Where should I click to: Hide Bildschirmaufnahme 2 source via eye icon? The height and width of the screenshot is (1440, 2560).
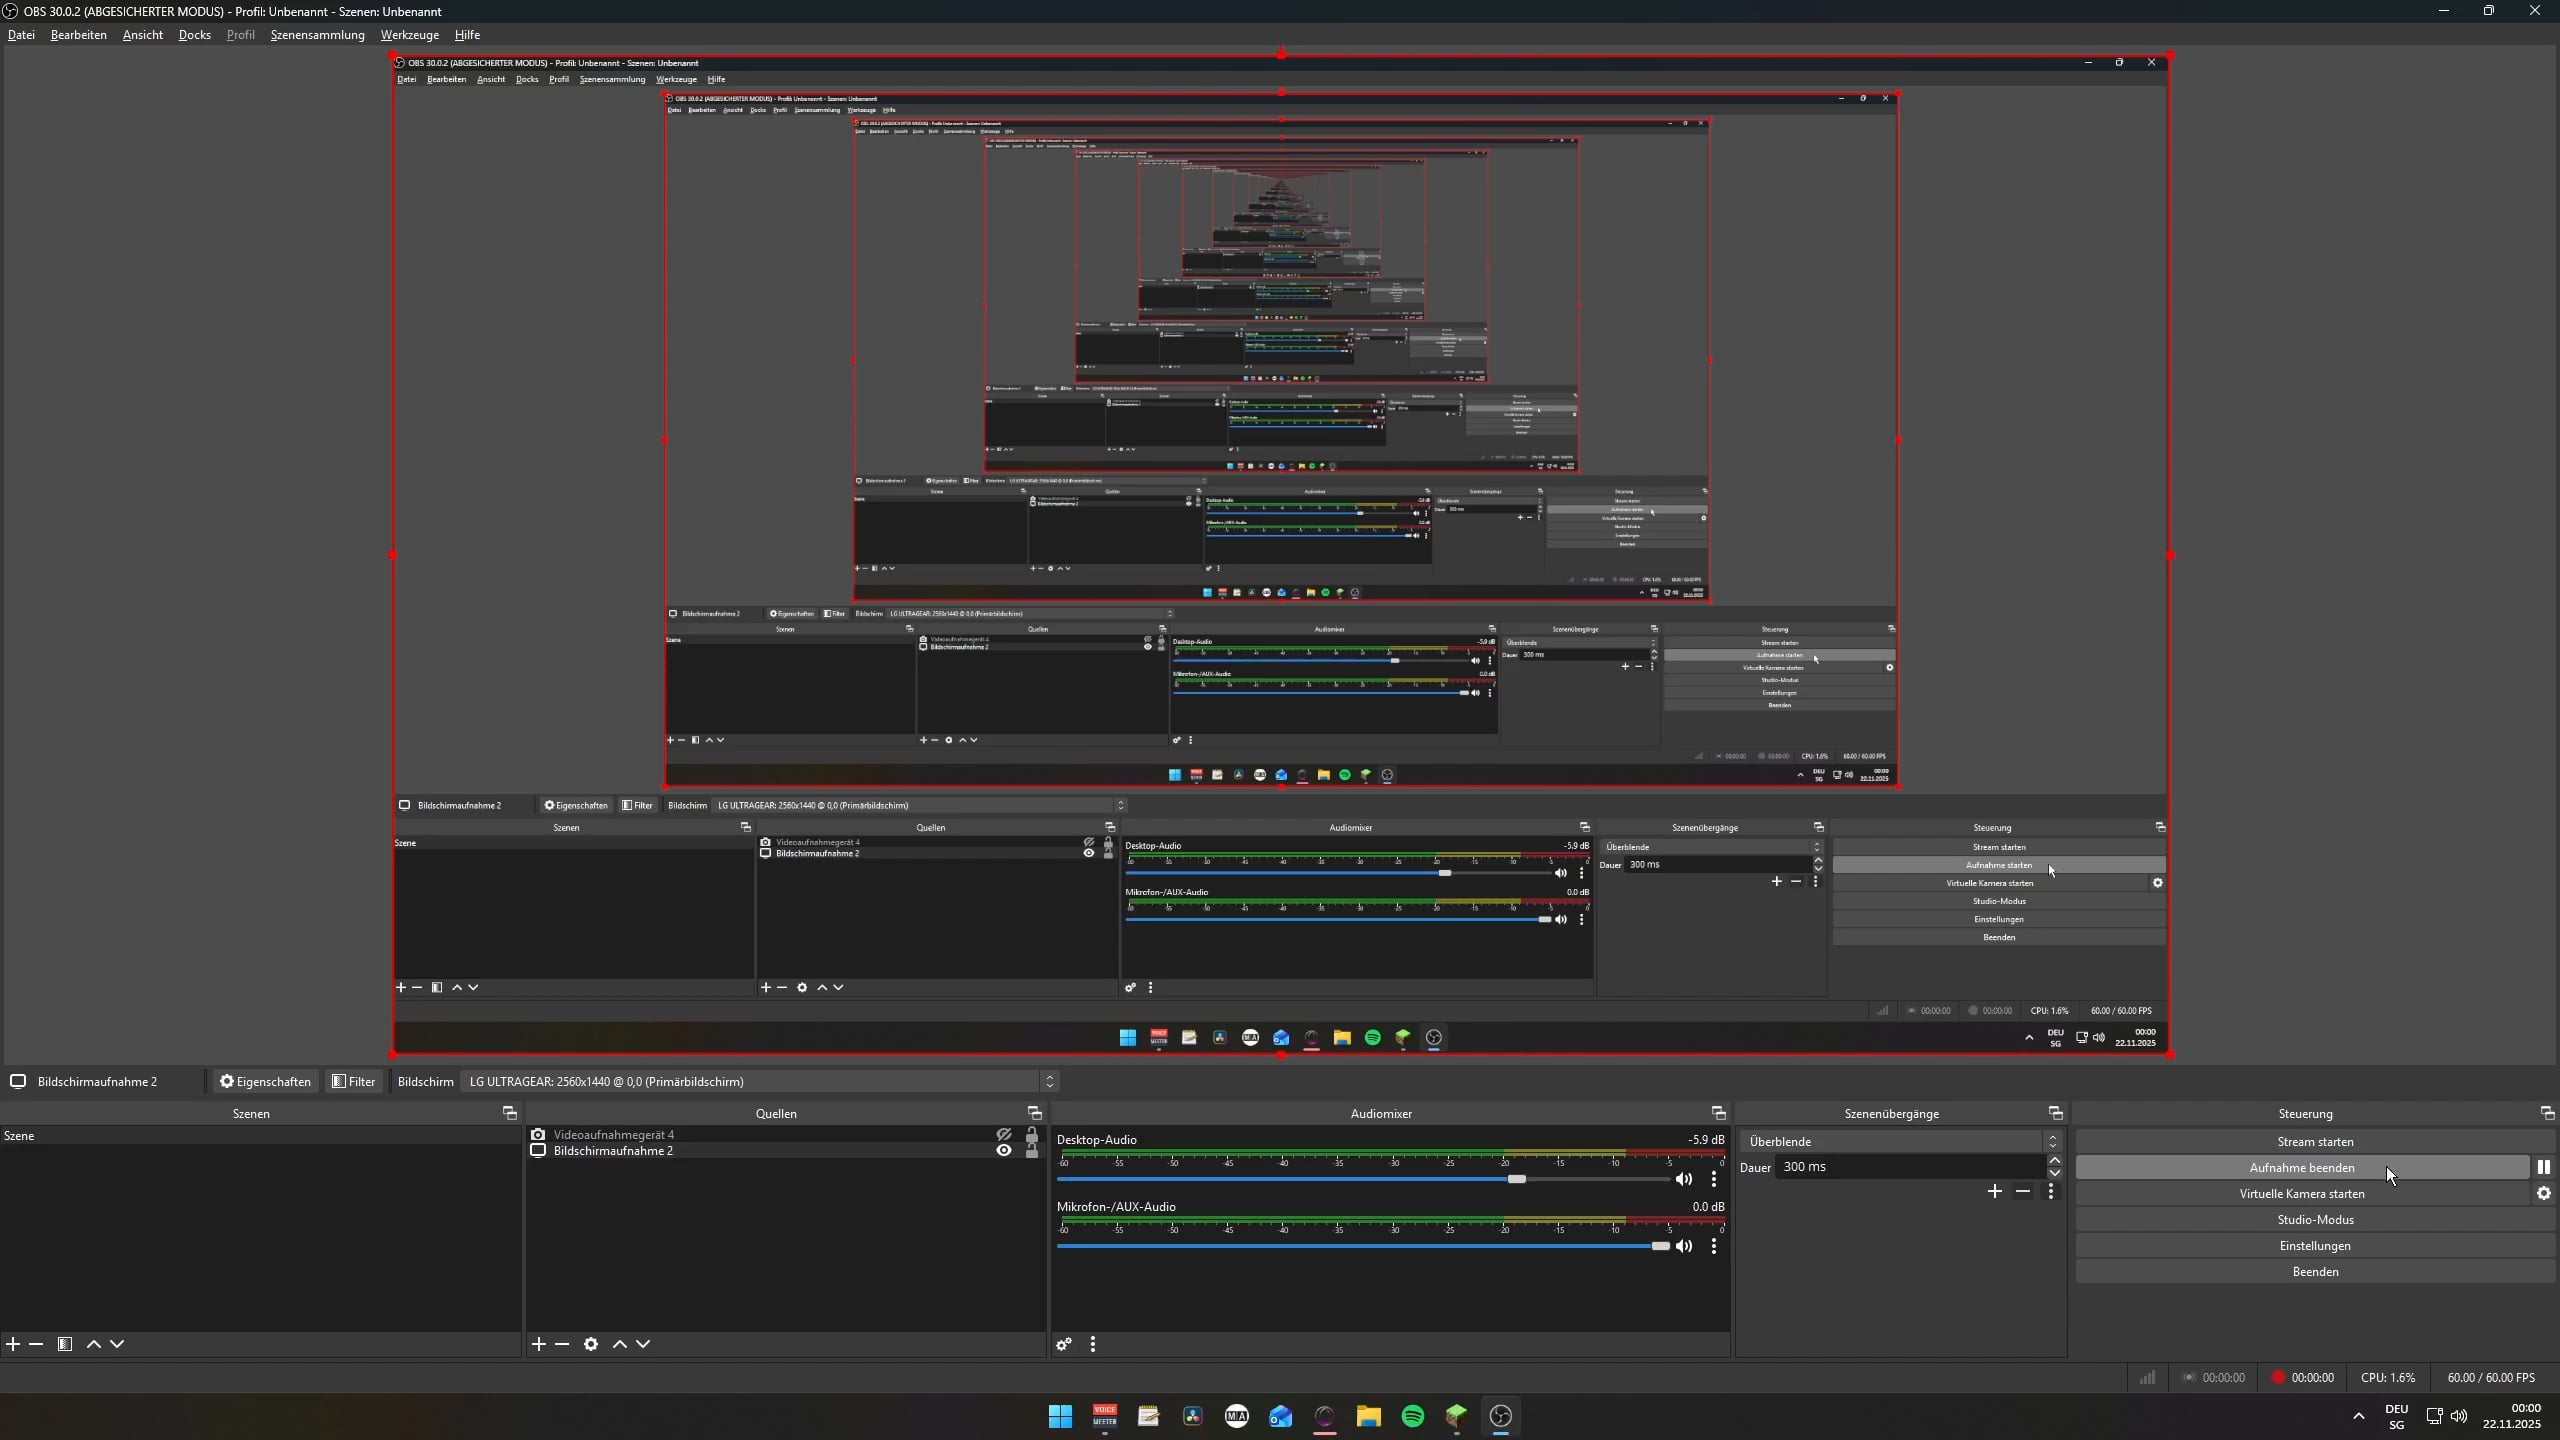coord(1004,1151)
